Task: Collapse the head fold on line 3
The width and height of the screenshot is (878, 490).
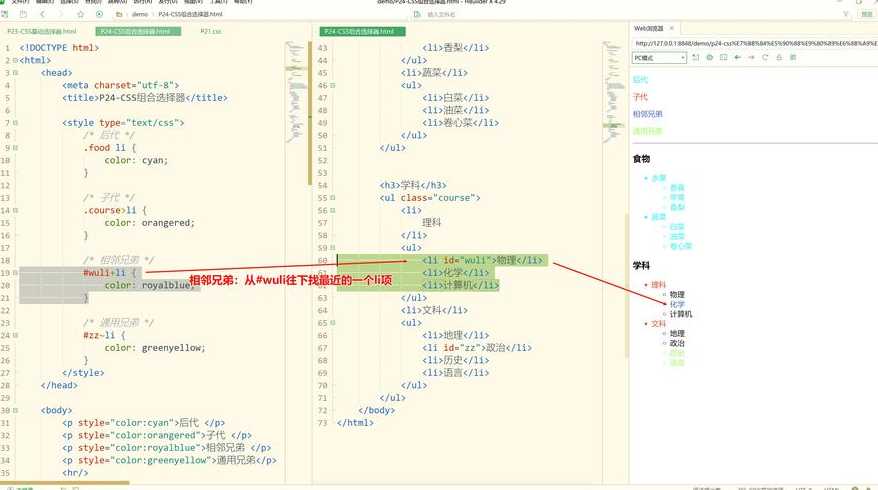Action: [x=16, y=73]
